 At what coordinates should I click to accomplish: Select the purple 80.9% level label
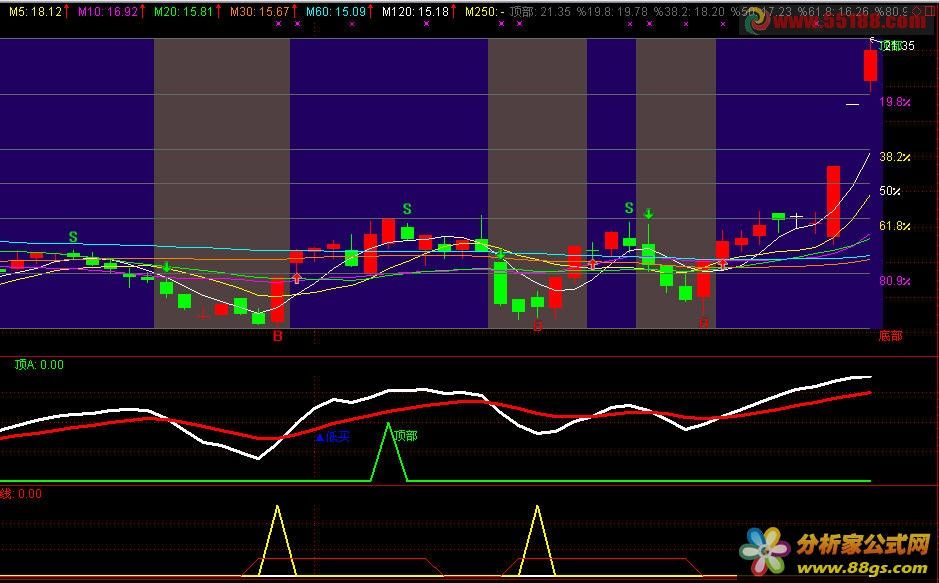[895, 281]
